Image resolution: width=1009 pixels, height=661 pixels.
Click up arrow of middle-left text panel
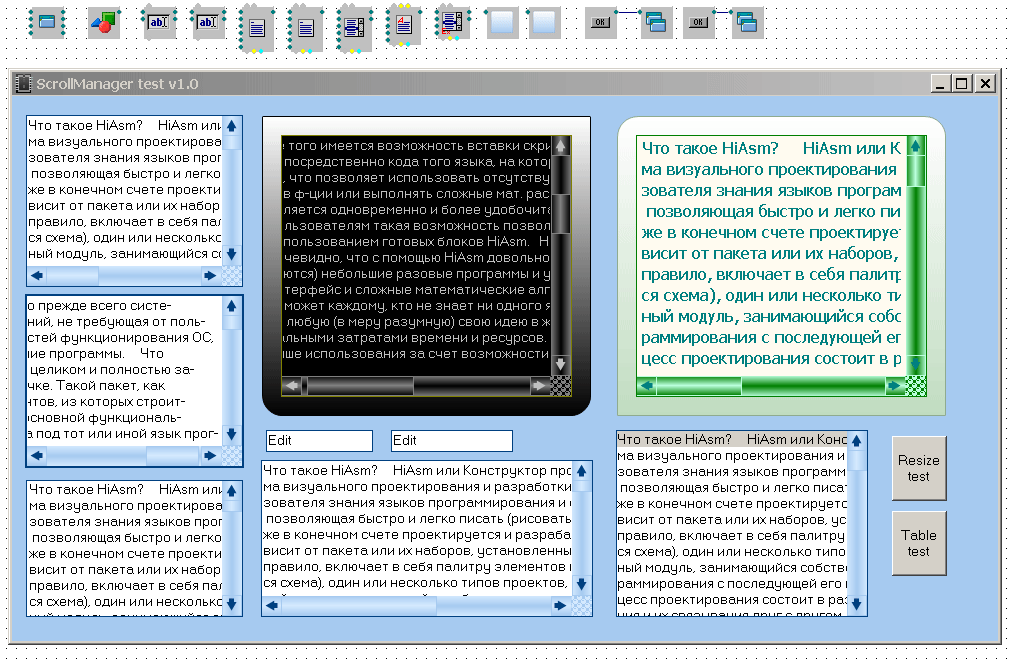(232, 306)
